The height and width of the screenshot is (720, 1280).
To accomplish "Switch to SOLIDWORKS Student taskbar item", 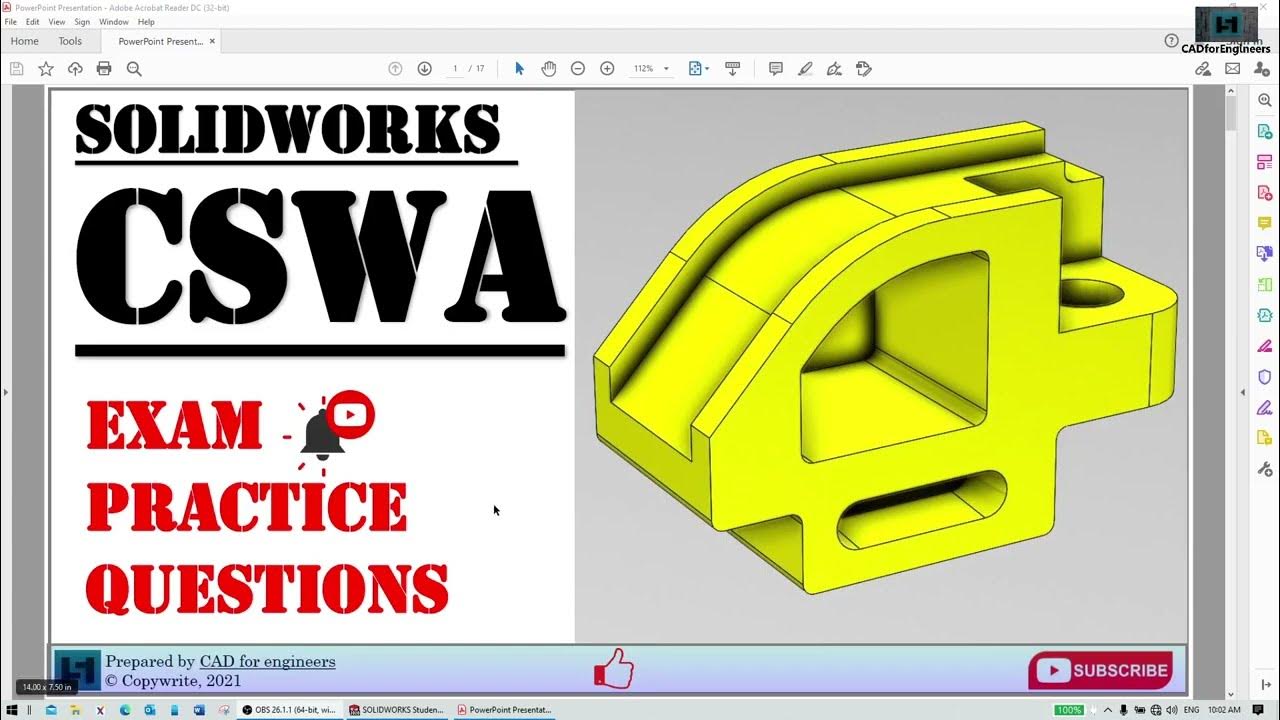I will point(397,710).
